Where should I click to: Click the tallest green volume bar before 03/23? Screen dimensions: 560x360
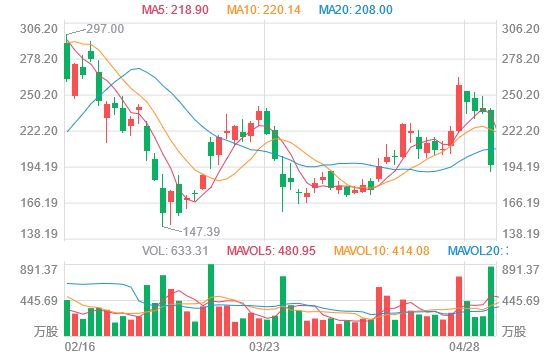point(211,300)
